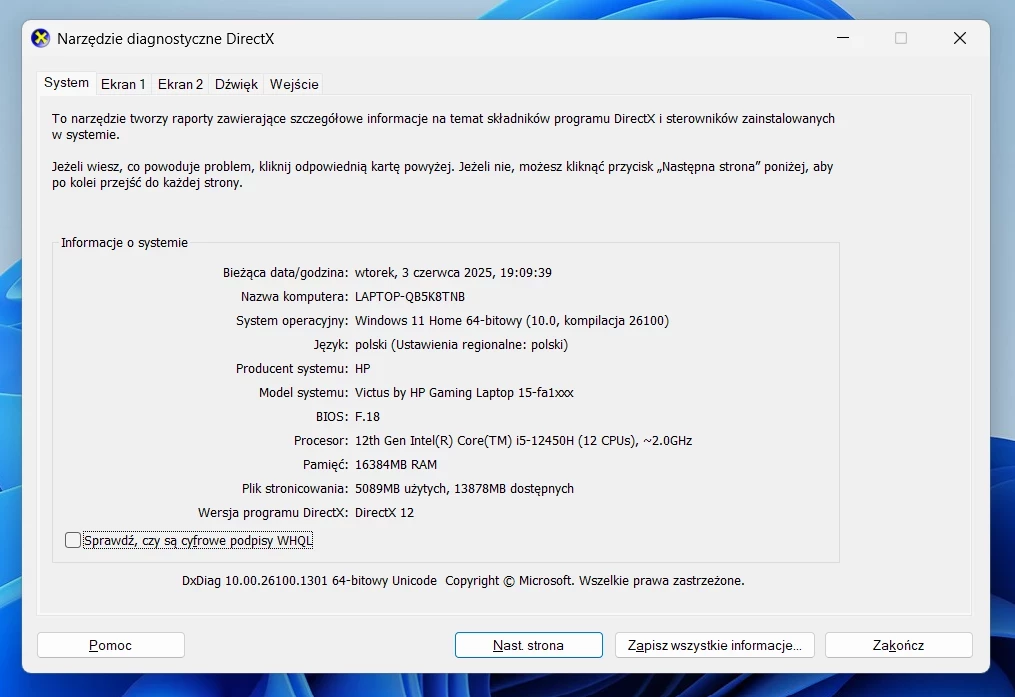This screenshot has height=697, width=1015.
Task: Minimize the DirectX diagnostic window
Action: click(843, 38)
